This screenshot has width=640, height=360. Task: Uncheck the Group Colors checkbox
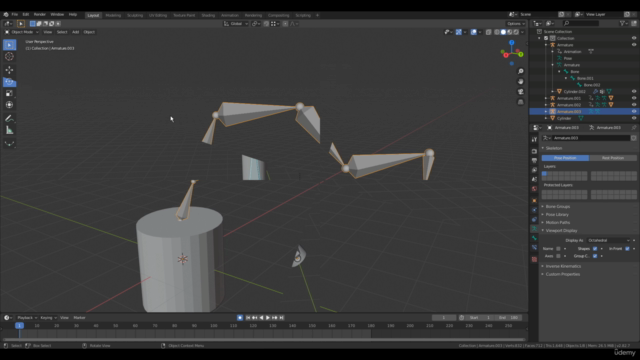click(x=595, y=256)
